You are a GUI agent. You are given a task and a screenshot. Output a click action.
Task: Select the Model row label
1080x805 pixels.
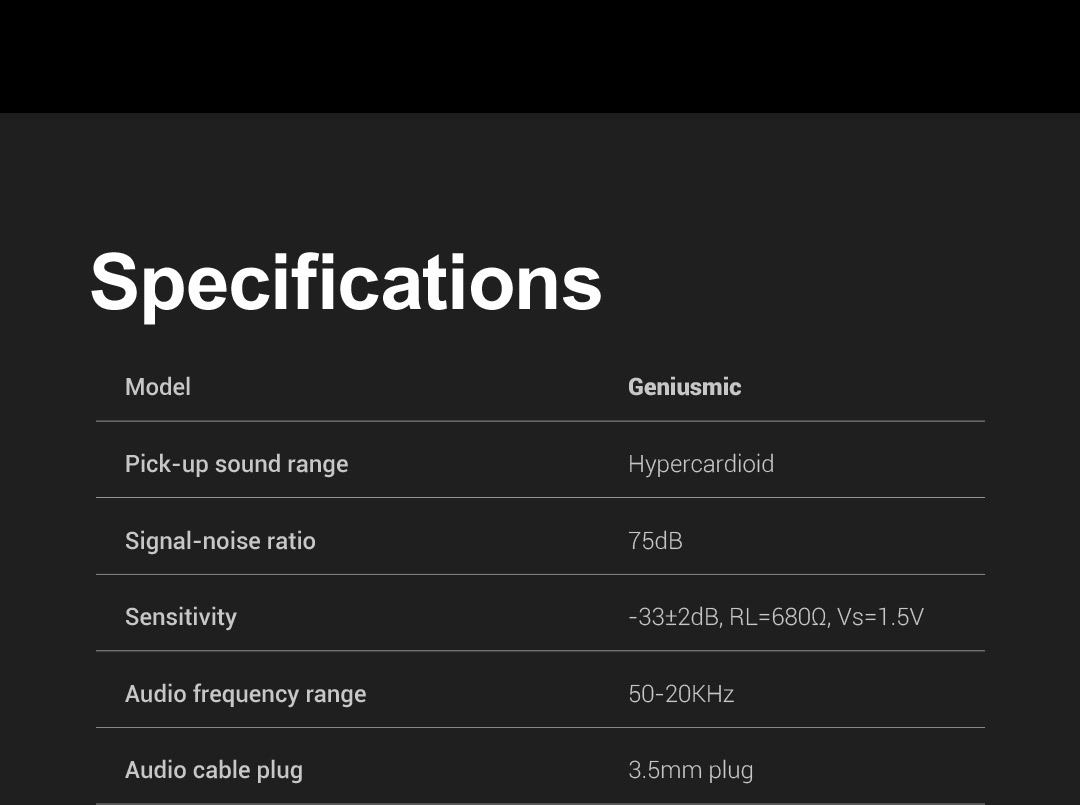[x=158, y=387]
